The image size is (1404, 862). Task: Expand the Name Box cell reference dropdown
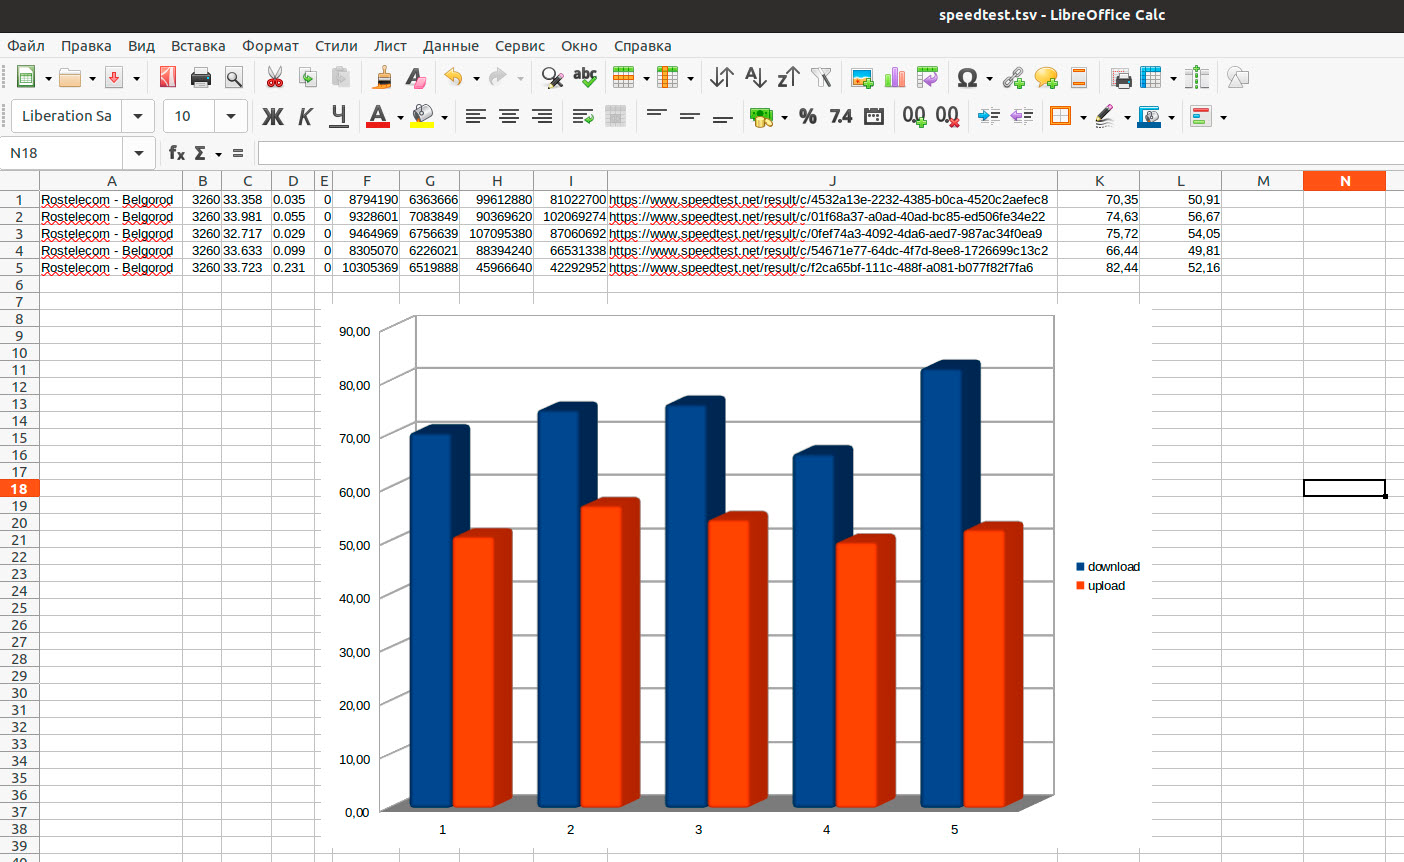[x=138, y=153]
